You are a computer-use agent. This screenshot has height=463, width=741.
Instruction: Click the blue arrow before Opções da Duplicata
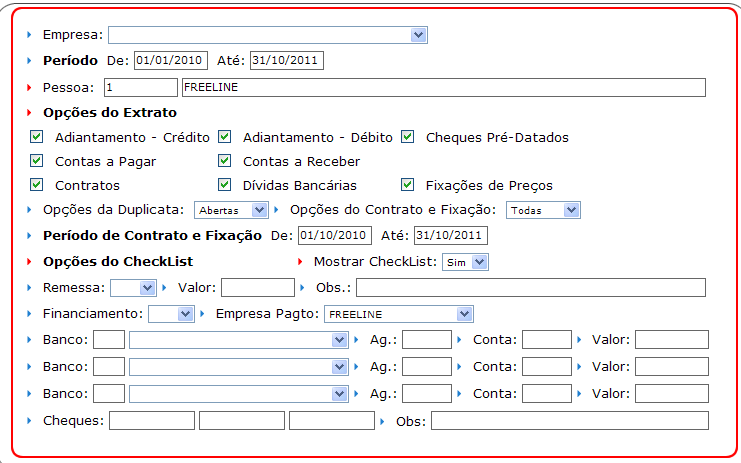coord(30,210)
